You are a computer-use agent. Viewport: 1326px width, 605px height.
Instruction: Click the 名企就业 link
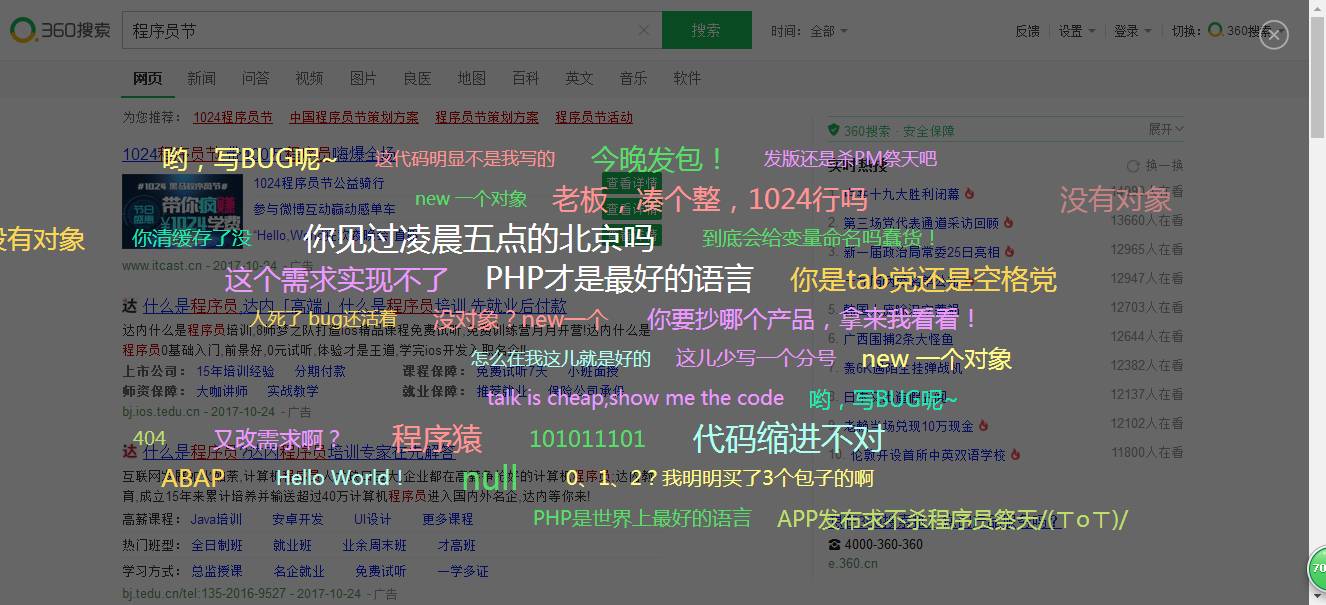(x=298, y=571)
